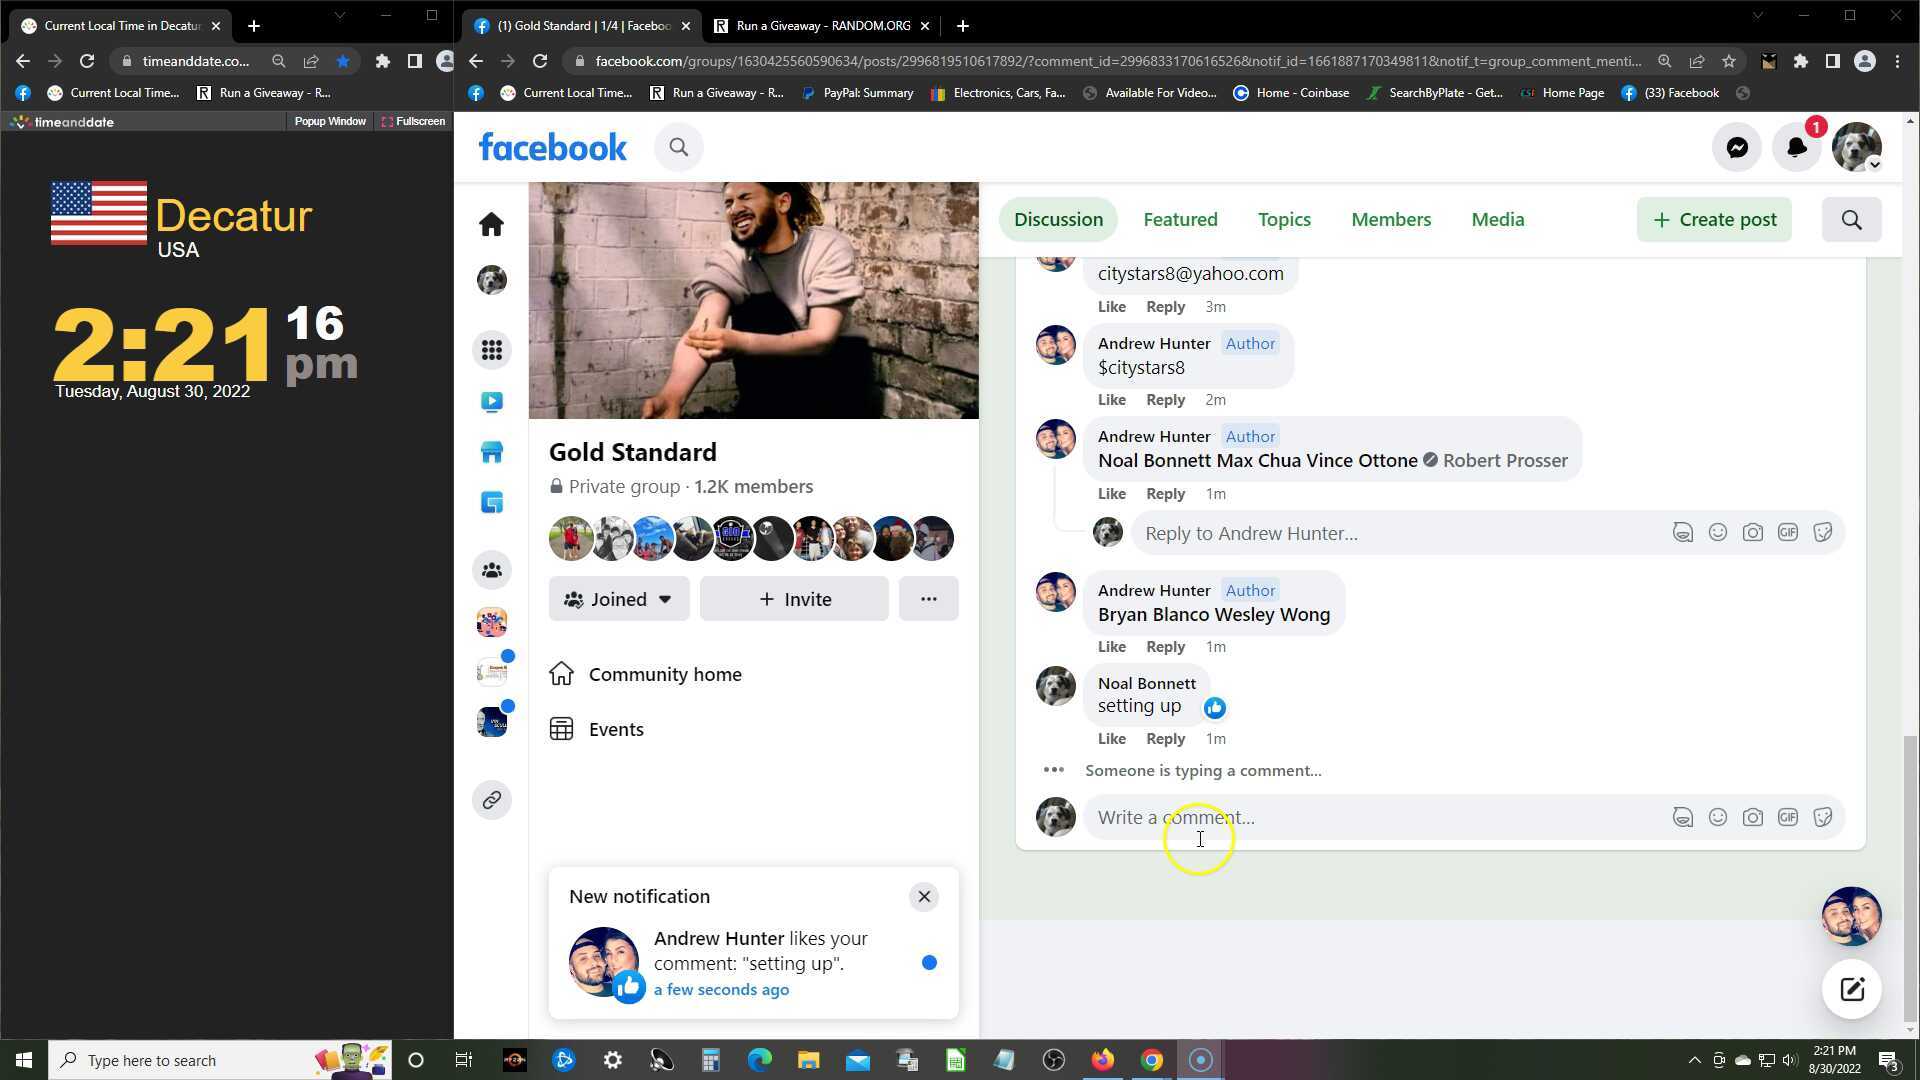Toggle Like on Noal Bonnett's comment
This screenshot has height=1080, width=1920.
1111,739
